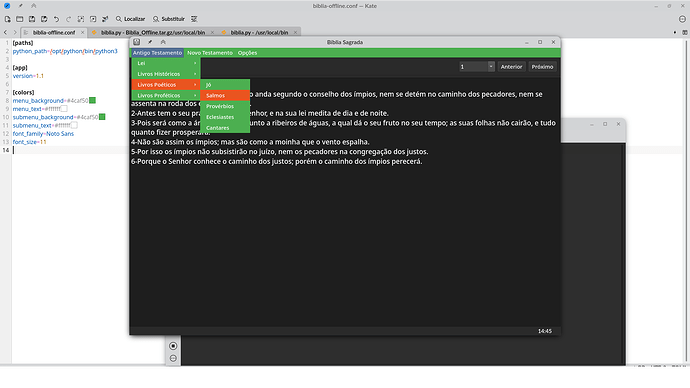Viewport: 690px width, 388px height.
Task: Go to next tab with right chevron
Action: pos(15,32)
